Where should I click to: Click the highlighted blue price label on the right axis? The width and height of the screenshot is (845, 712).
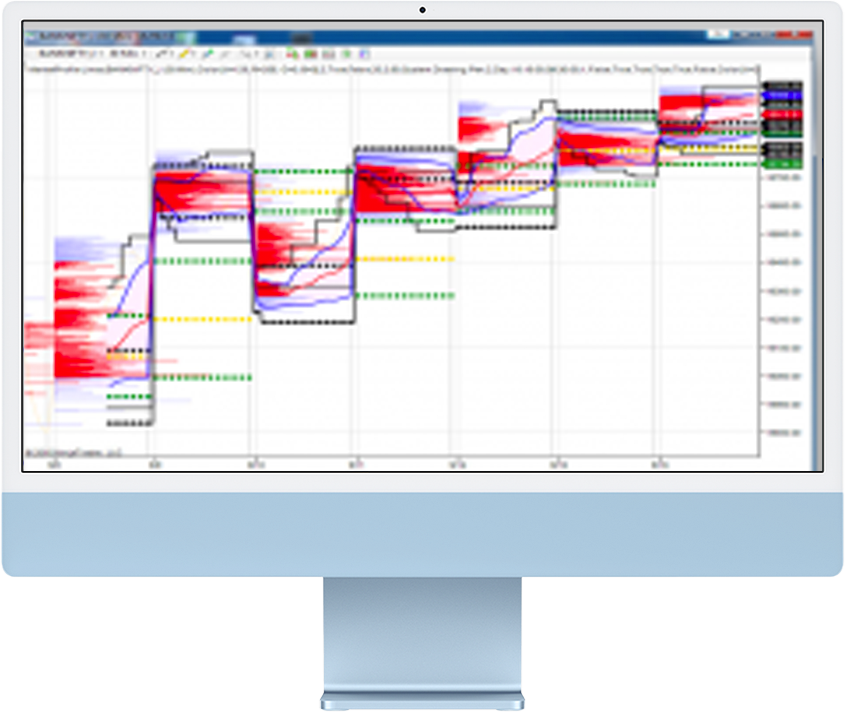tap(780, 95)
